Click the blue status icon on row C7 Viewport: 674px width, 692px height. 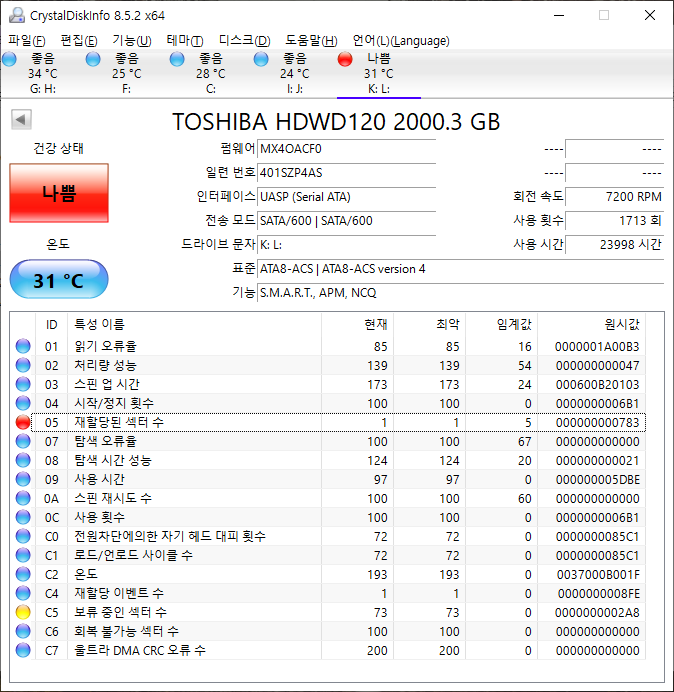pos(23,650)
